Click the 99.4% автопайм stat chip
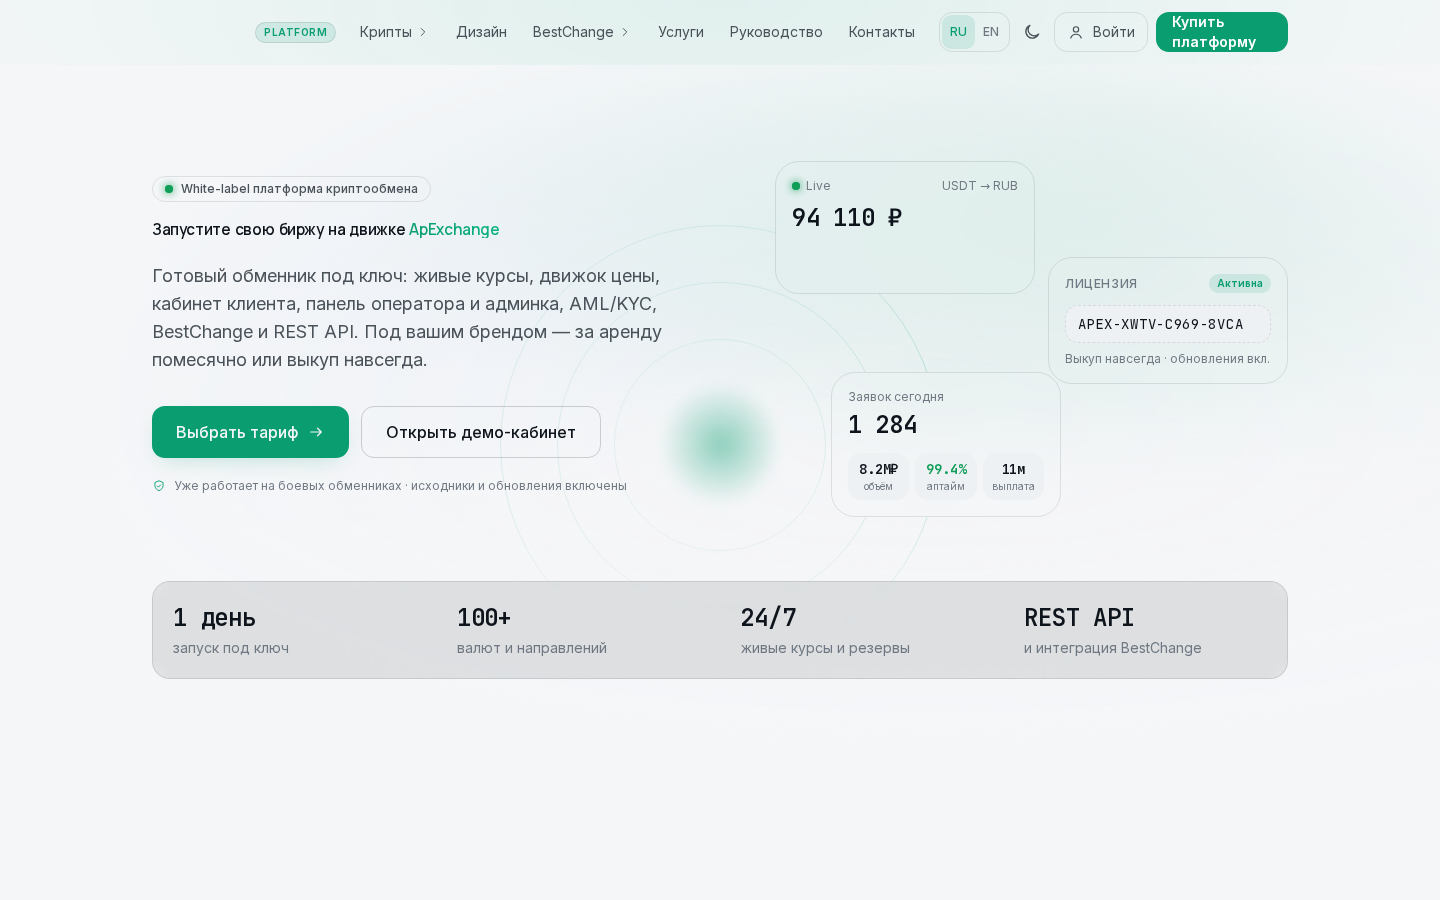Image resolution: width=1440 pixels, height=900 pixels. pyautogui.click(x=946, y=477)
